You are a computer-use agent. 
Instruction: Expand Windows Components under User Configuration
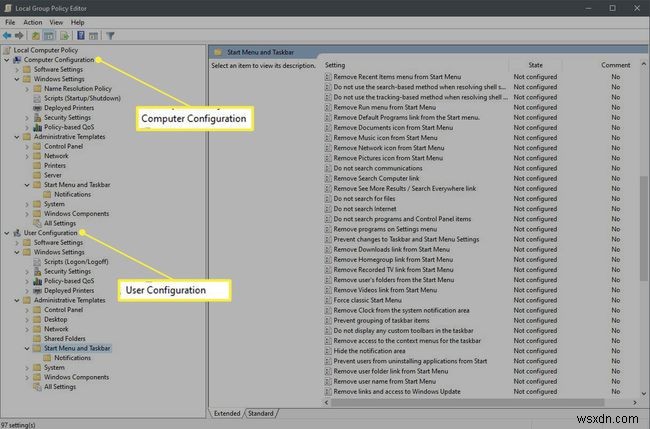(27, 377)
